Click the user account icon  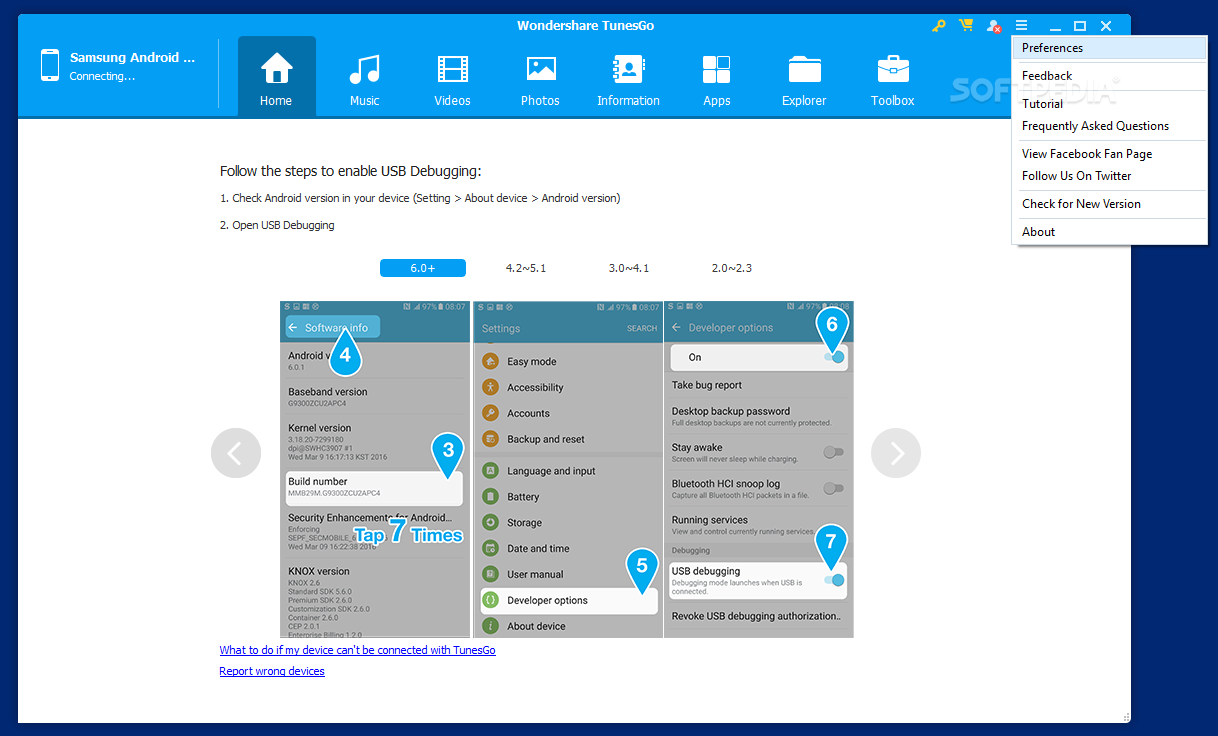point(993,26)
